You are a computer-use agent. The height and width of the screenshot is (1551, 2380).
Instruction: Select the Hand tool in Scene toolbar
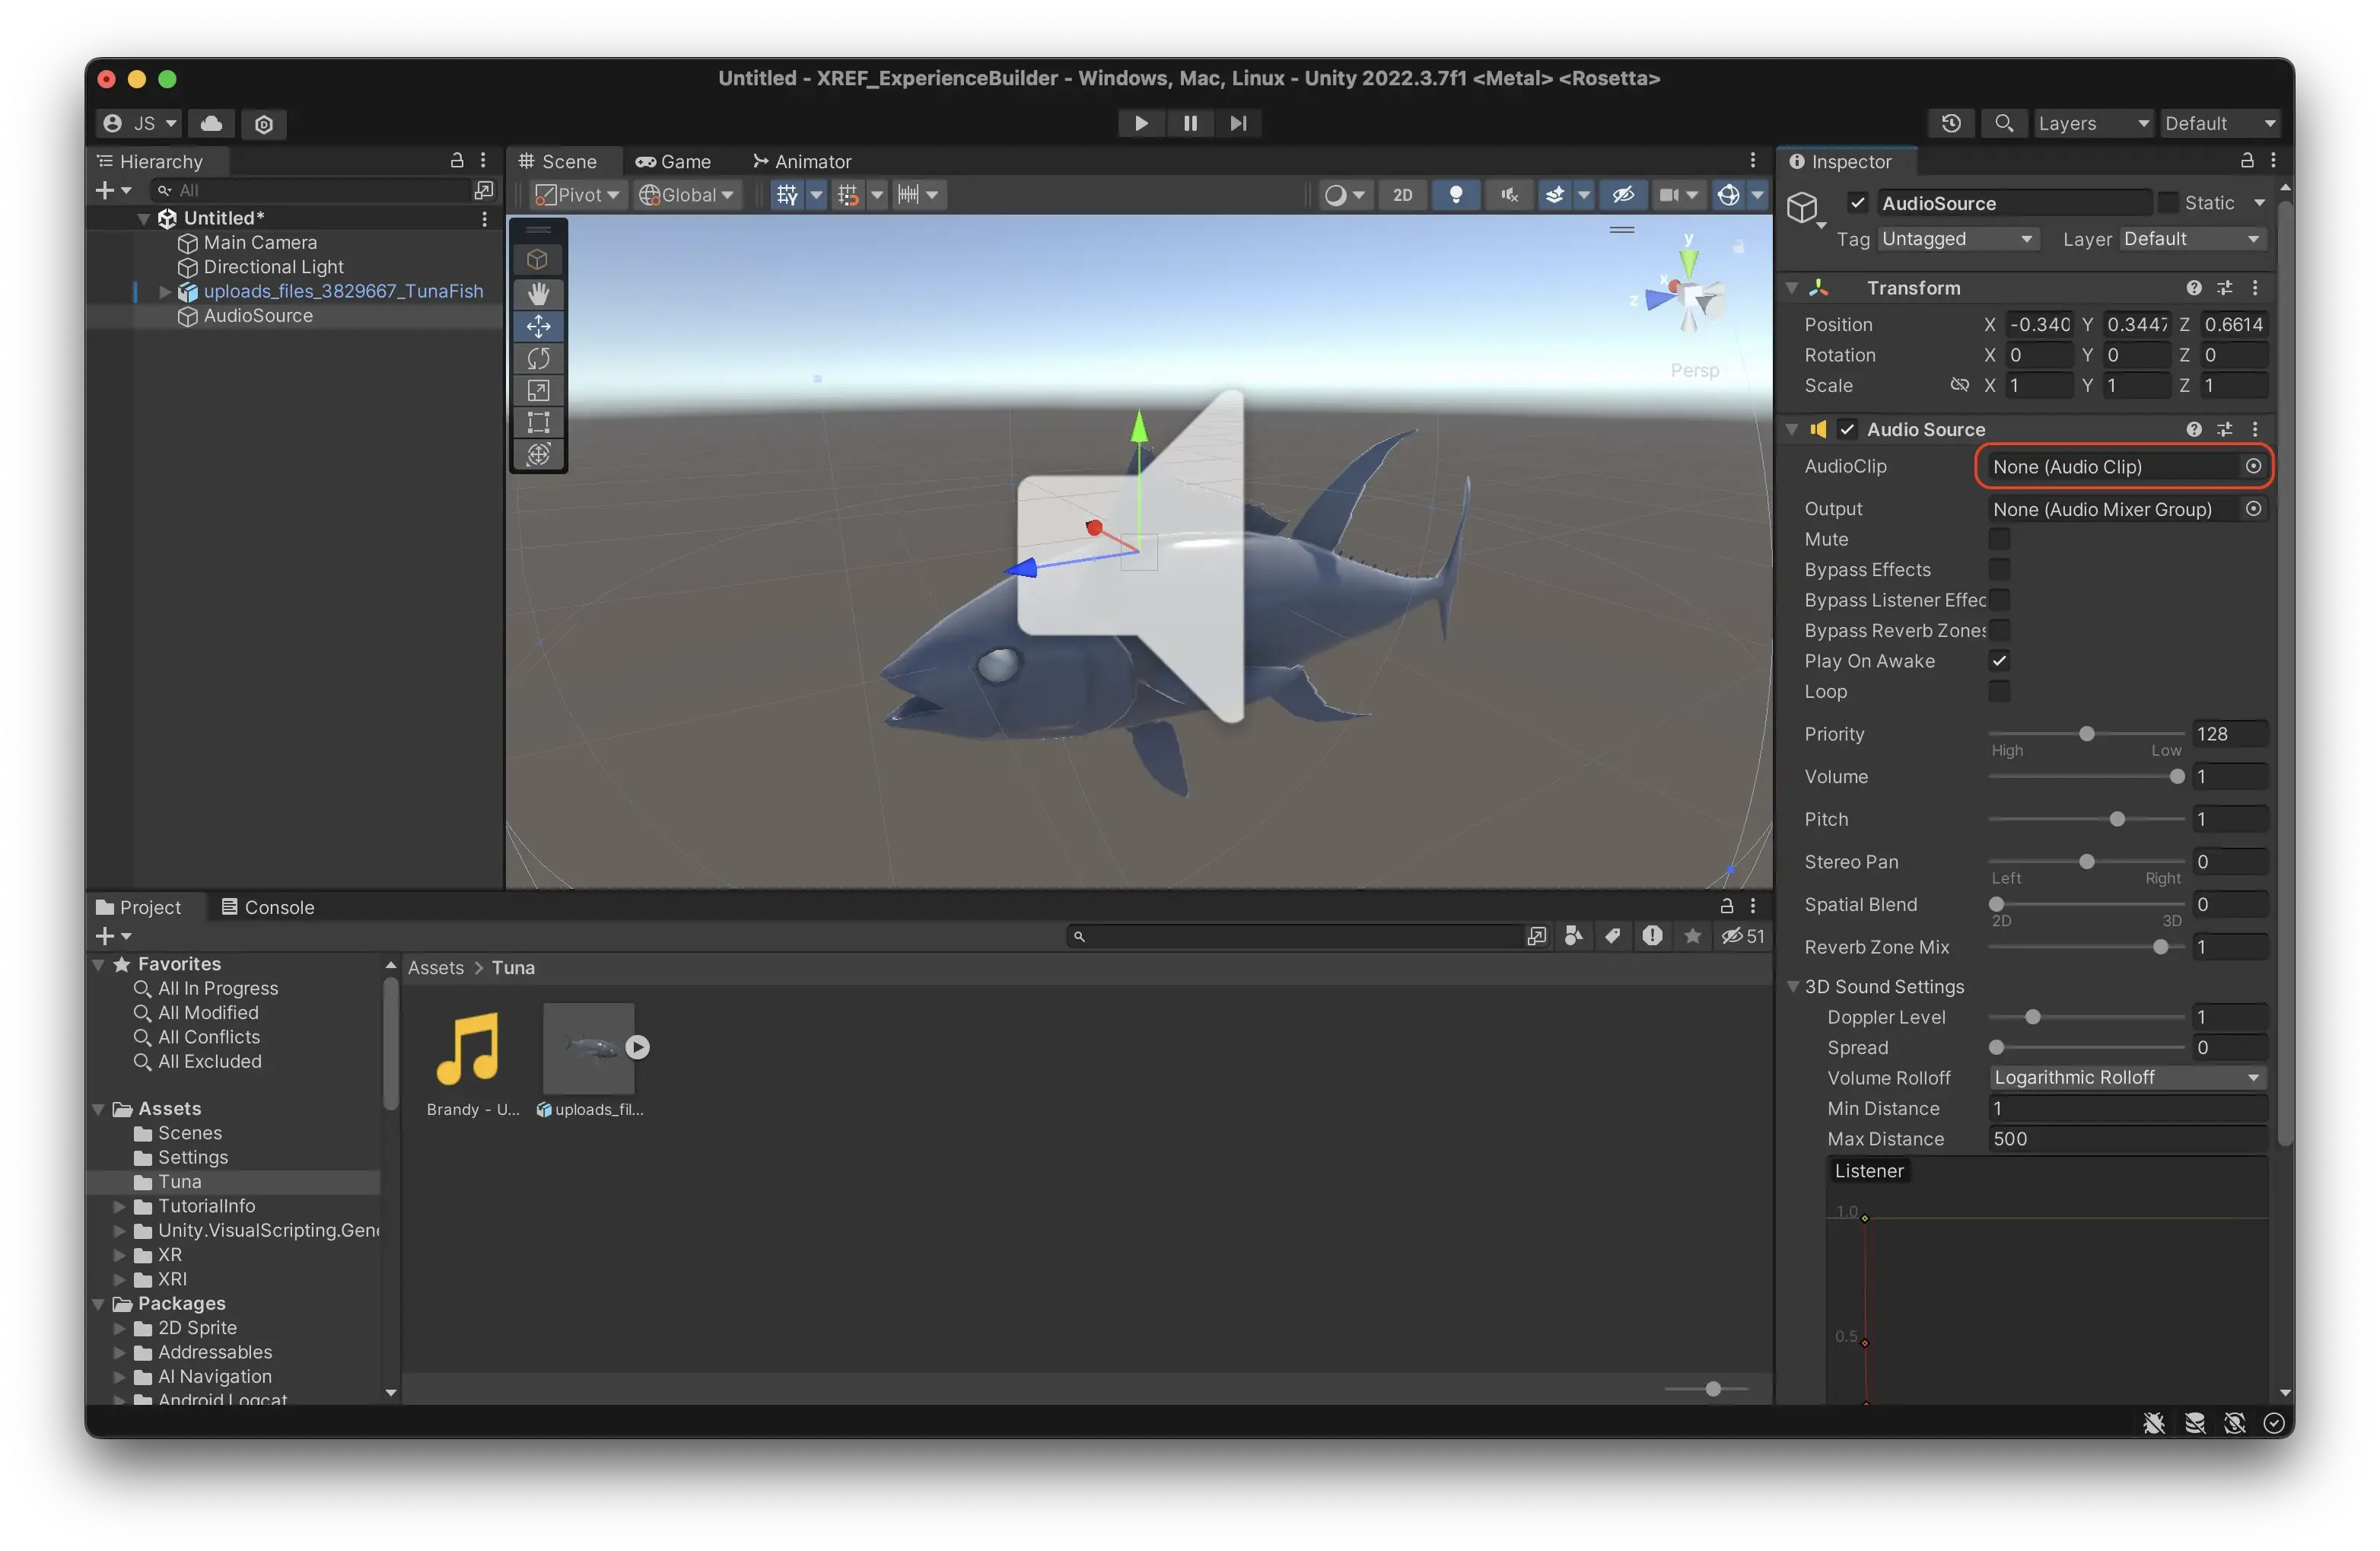click(538, 293)
